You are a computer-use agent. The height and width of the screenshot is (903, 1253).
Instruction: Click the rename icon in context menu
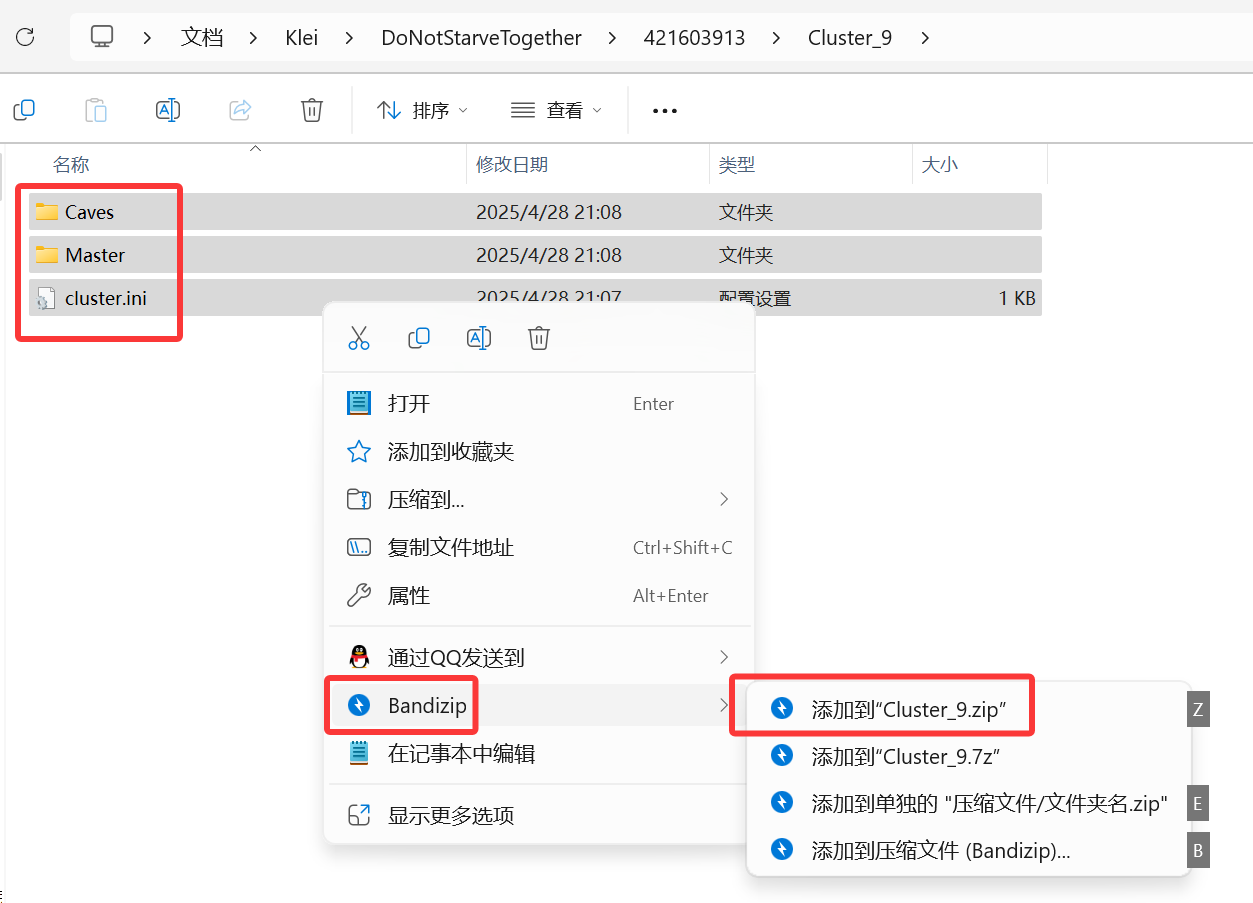tap(479, 339)
